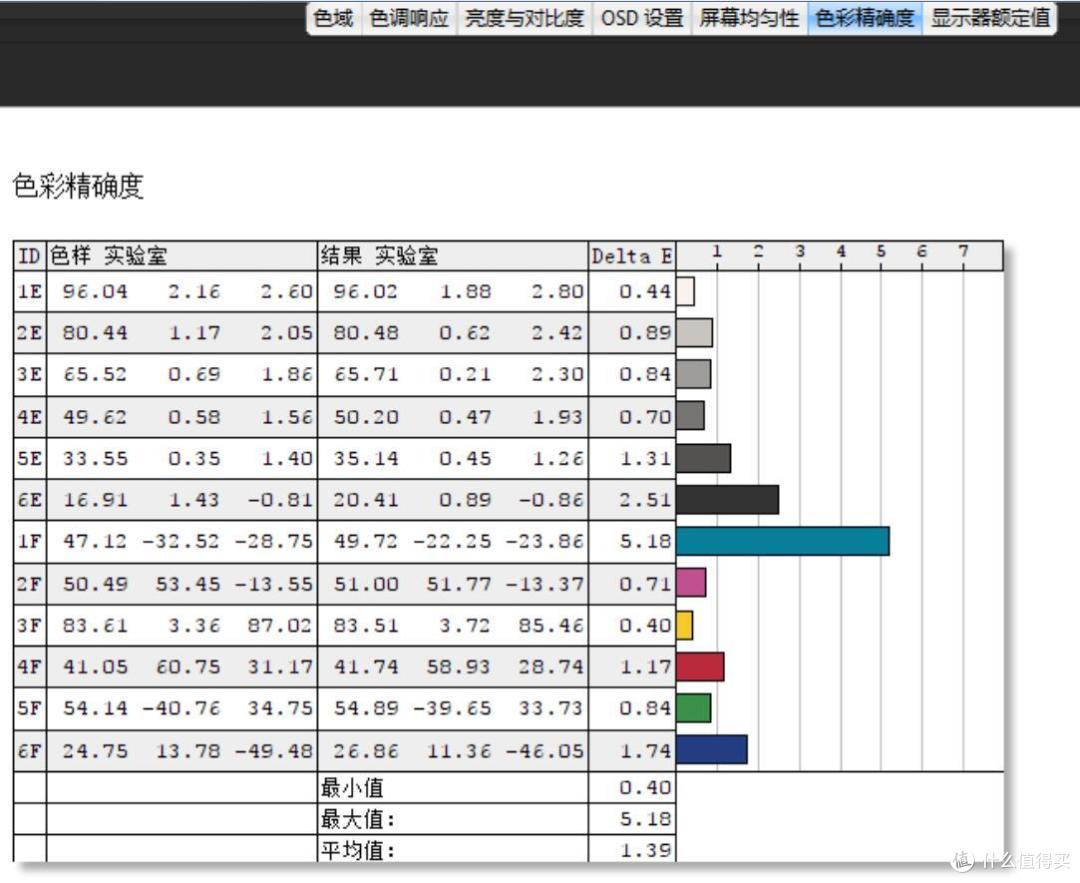Click the 色彩精确度 page heading
The height and width of the screenshot is (883, 1080).
tap(78, 186)
